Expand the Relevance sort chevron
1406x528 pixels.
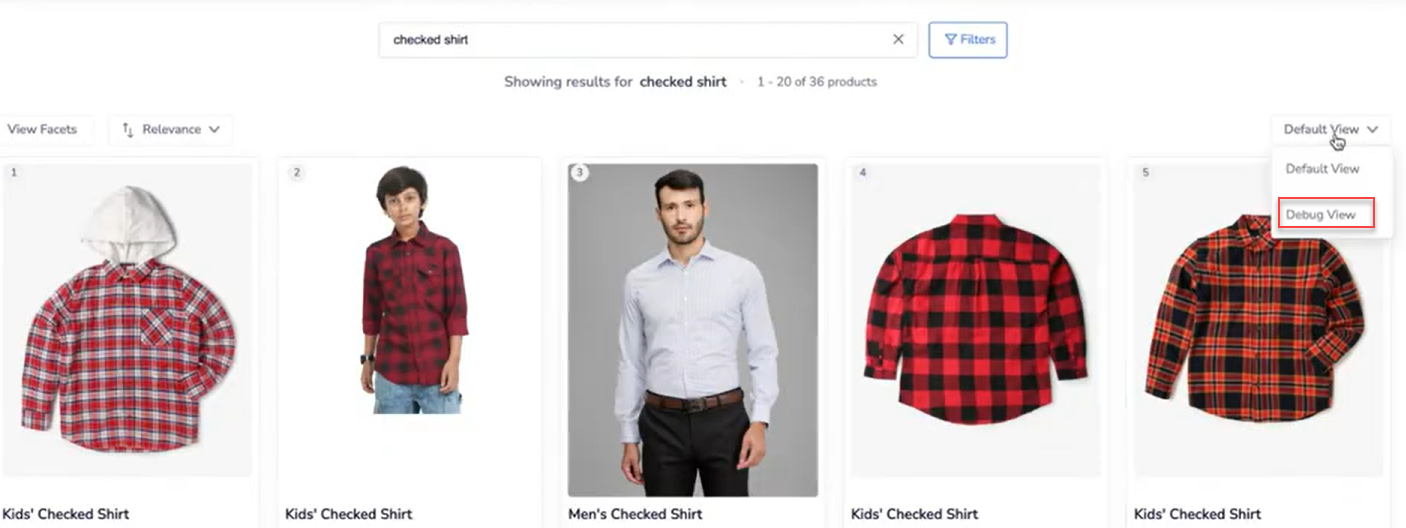(214, 130)
